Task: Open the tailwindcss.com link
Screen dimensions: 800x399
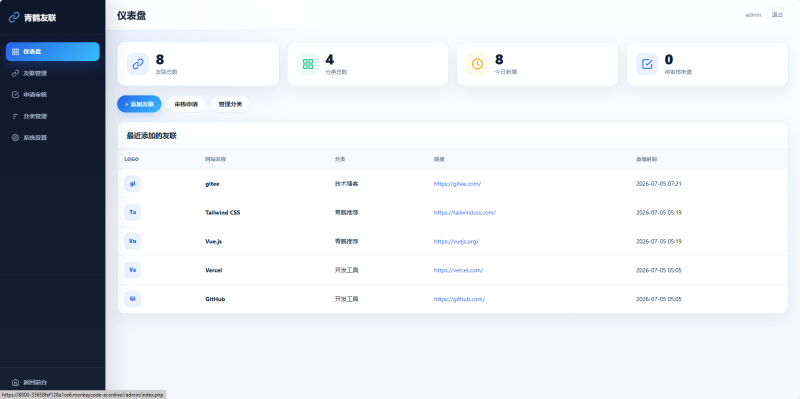Action: pyautogui.click(x=465, y=212)
